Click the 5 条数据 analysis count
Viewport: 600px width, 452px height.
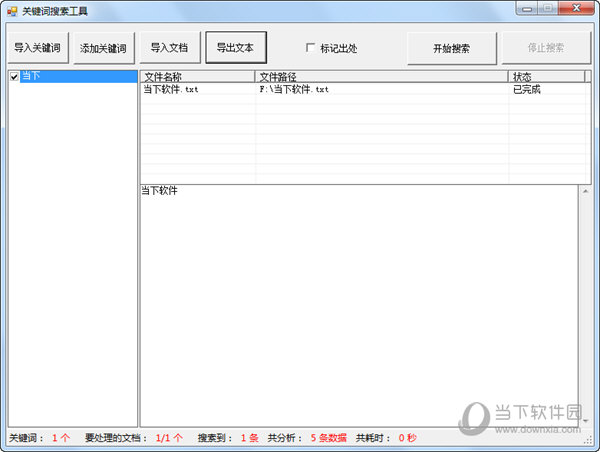pyautogui.click(x=328, y=437)
